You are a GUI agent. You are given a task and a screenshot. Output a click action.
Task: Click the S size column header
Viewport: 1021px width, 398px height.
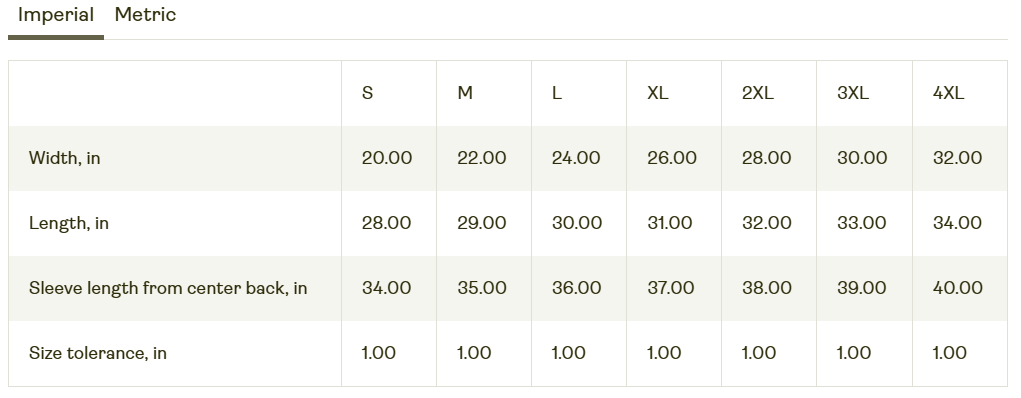(368, 93)
